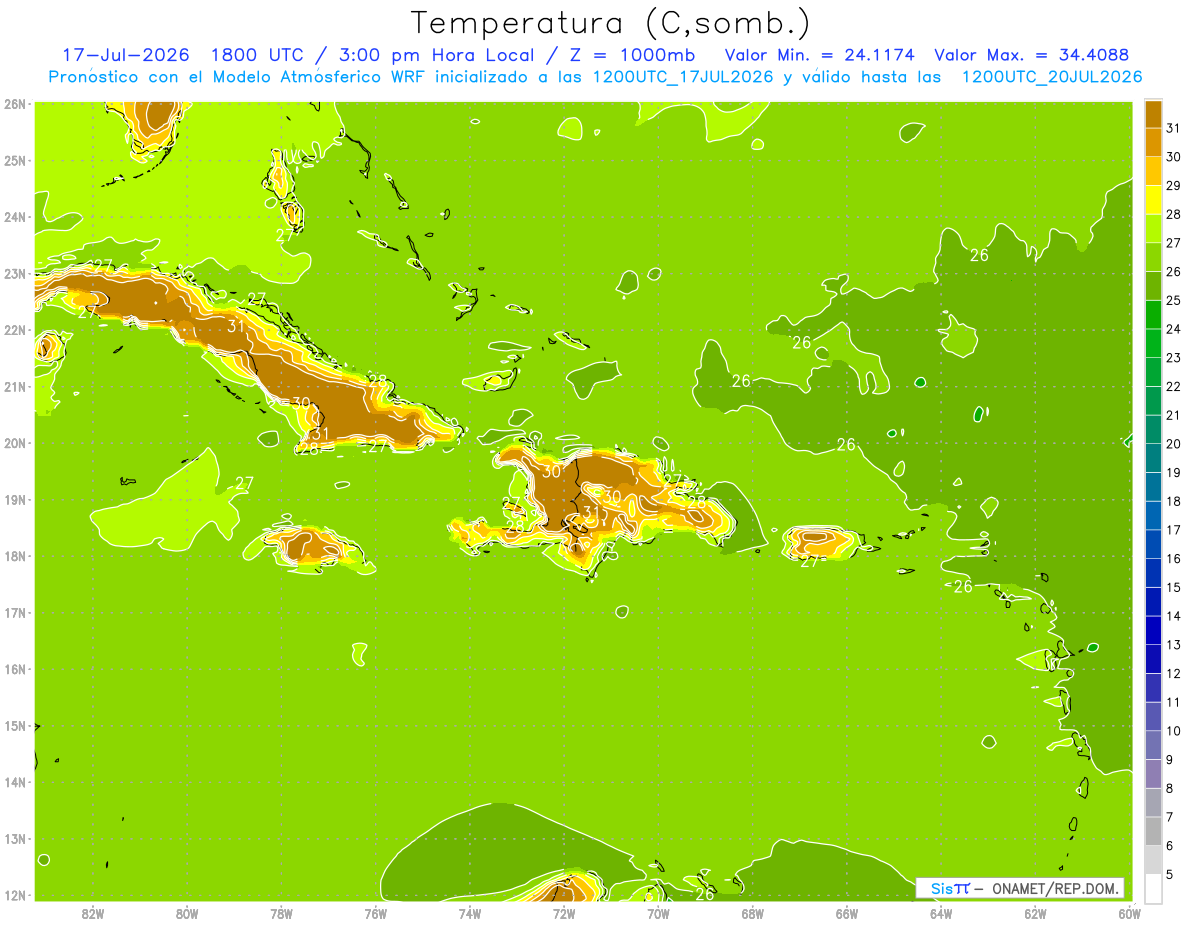The height and width of the screenshot is (927, 1200).
Task: Click the "Temperatura (C,somb.)" chart title
Action: (610, 23)
